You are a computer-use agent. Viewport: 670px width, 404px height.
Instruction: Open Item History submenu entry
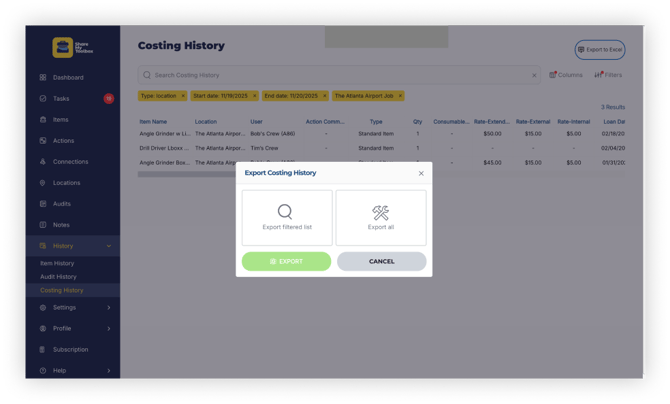click(x=57, y=263)
